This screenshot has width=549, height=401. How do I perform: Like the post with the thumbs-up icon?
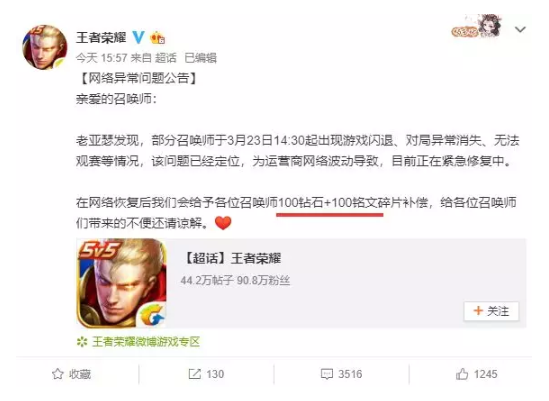462,374
